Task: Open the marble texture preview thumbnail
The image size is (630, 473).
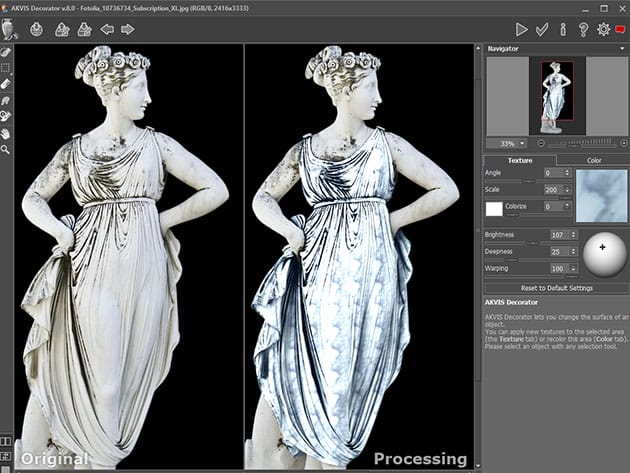Action: tap(601, 195)
